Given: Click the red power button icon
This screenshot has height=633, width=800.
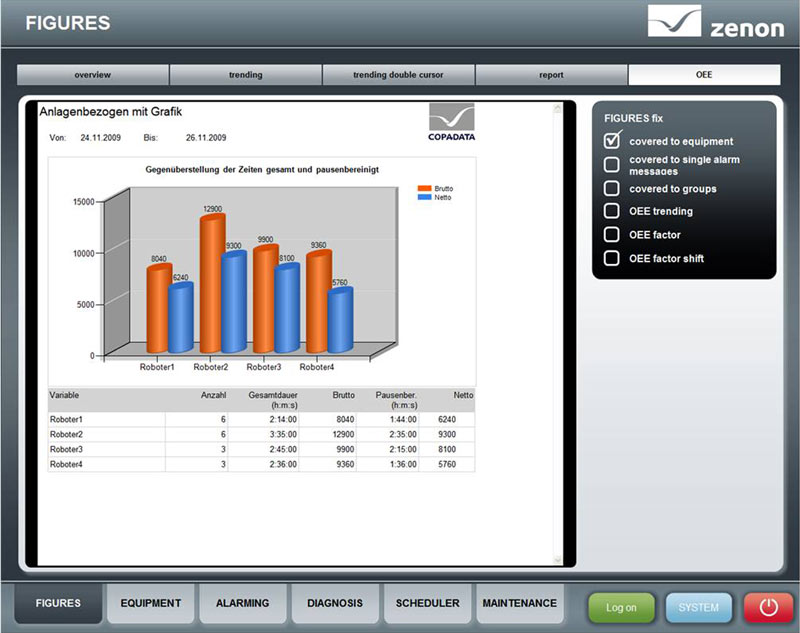Looking at the screenshot, I should 768,607.
